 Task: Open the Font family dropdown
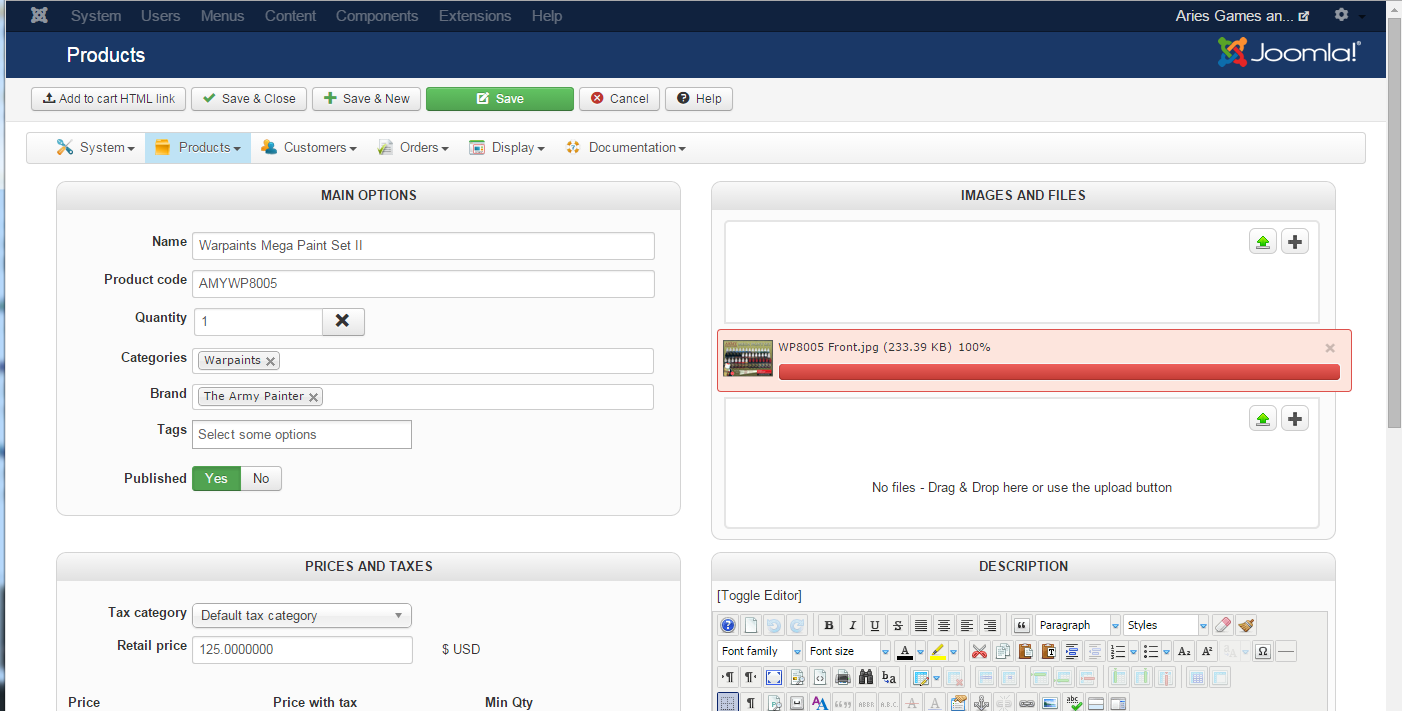761,651
